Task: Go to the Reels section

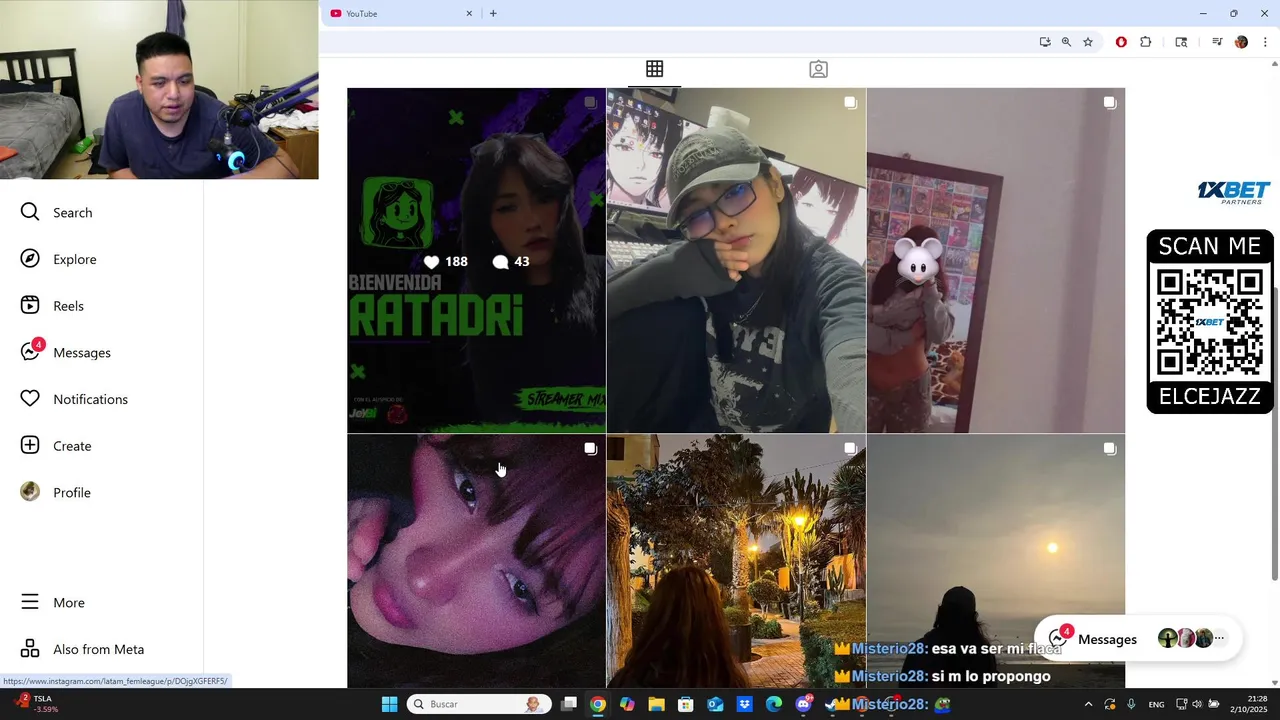Action: point(53,306)
